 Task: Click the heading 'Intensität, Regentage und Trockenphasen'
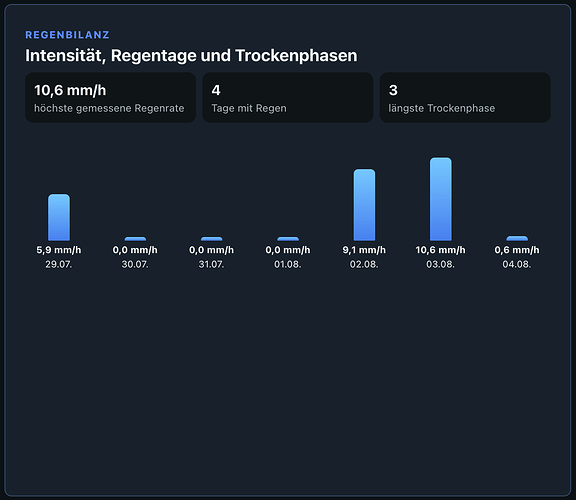(x=191, y=56)
